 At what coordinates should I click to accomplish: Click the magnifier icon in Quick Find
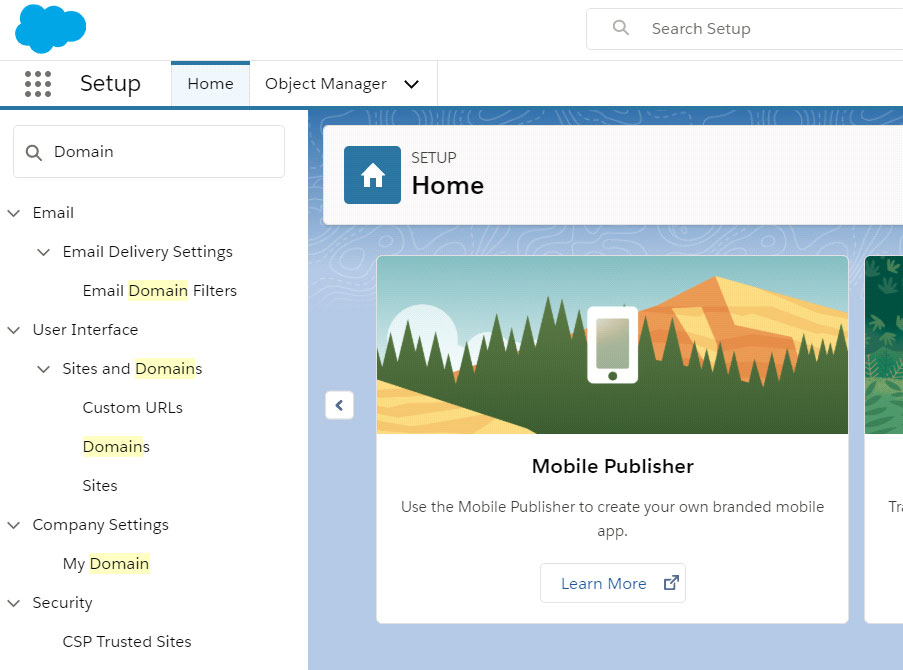tap(34, 152)
